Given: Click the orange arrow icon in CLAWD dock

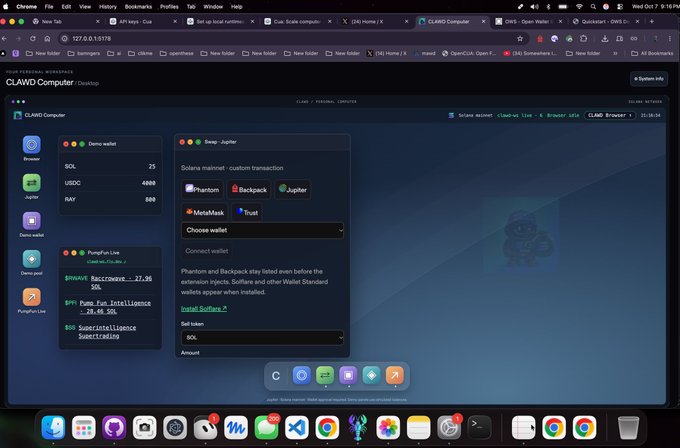Looking at the screenshot, I should [395, 375].
